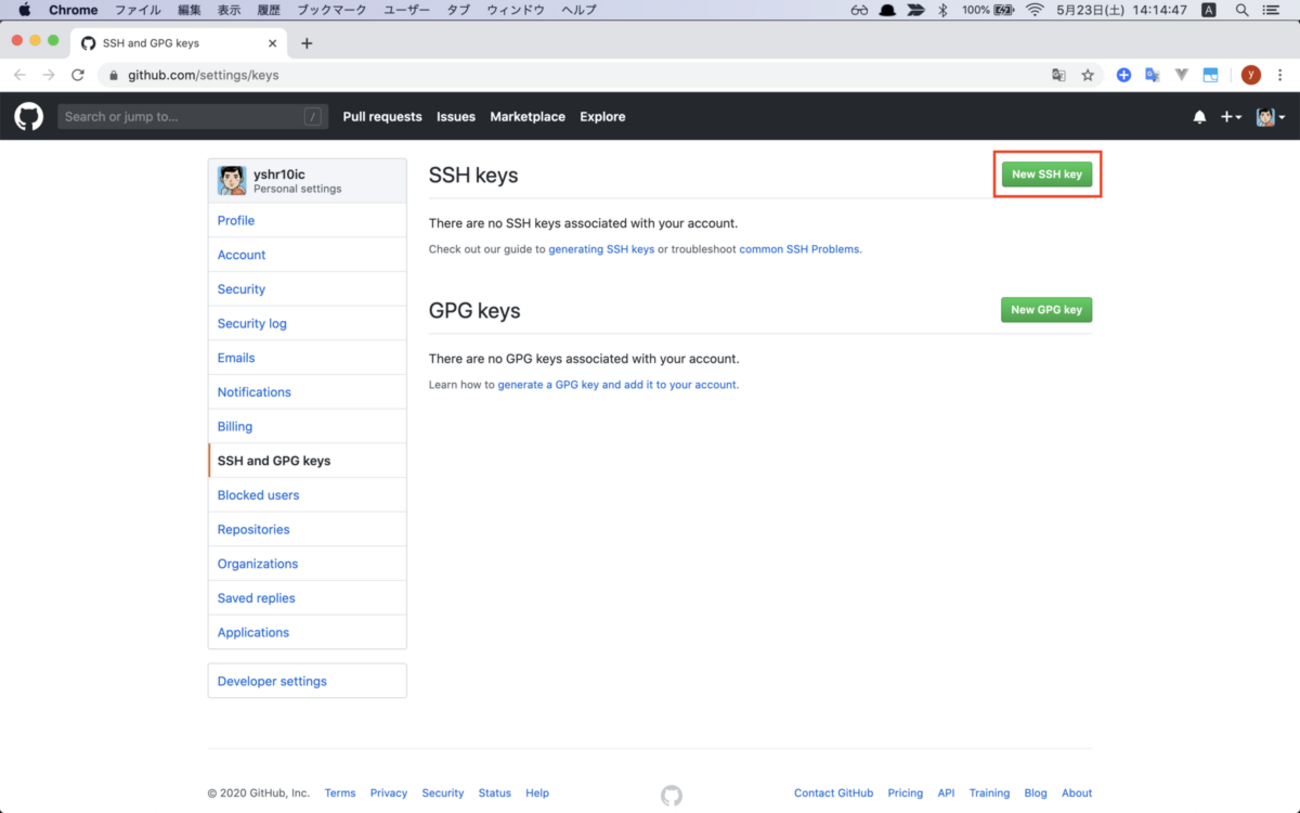Follow the 'generating SSH keys' link

coord(601,249)
